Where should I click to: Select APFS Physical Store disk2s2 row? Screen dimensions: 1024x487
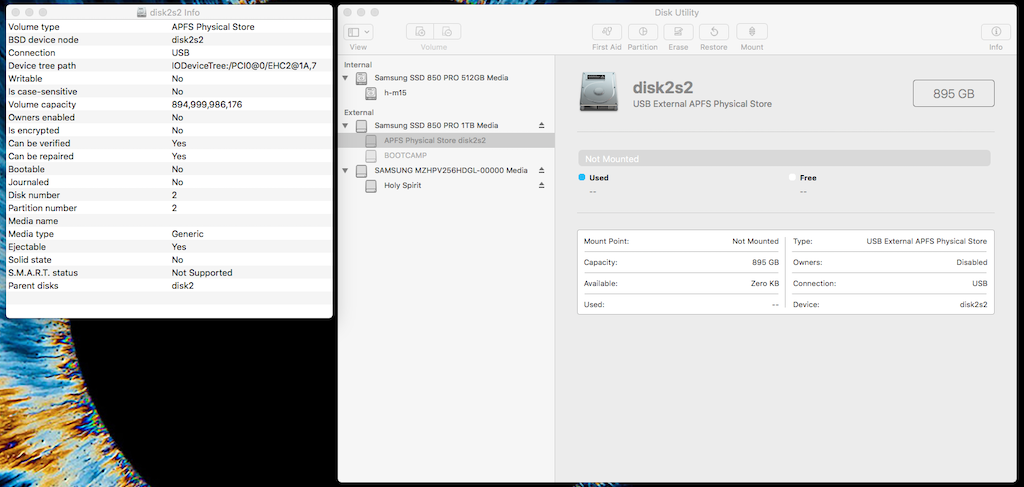(x=446, y=140)
